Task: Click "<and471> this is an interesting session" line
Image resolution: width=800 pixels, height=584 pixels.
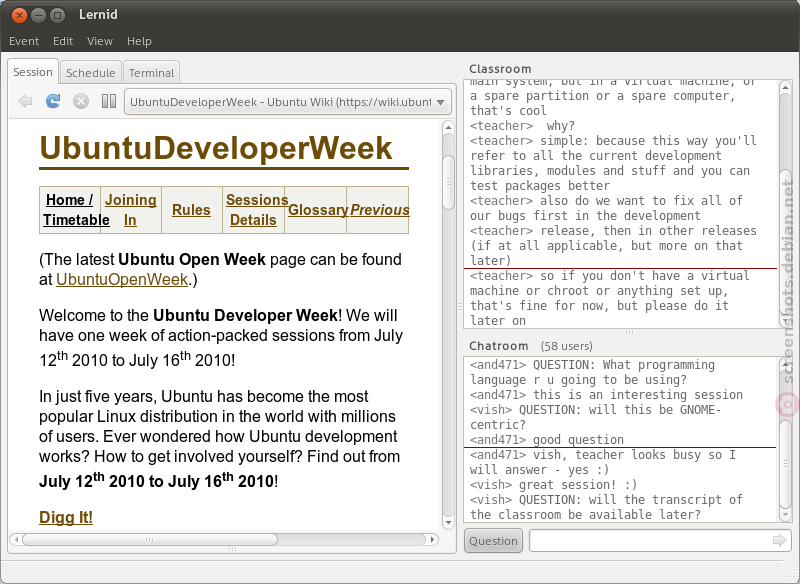Action: click(x=606, y=395)
